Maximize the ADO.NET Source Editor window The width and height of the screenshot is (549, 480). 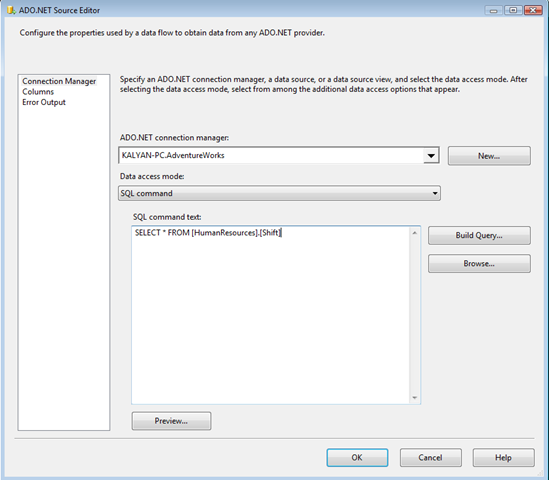click(513, 11)
